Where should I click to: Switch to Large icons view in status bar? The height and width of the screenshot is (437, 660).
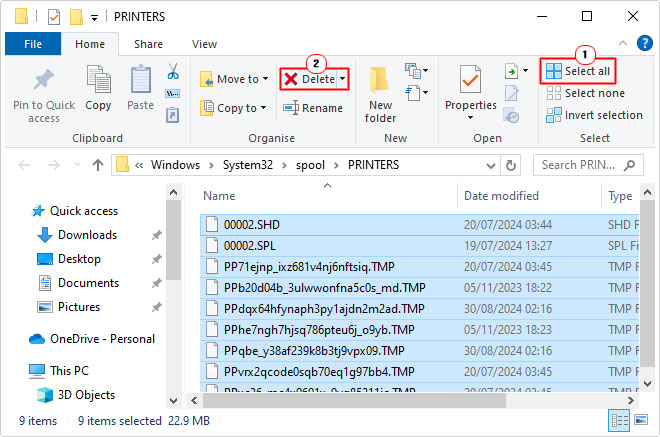click(x=641, y=420)
